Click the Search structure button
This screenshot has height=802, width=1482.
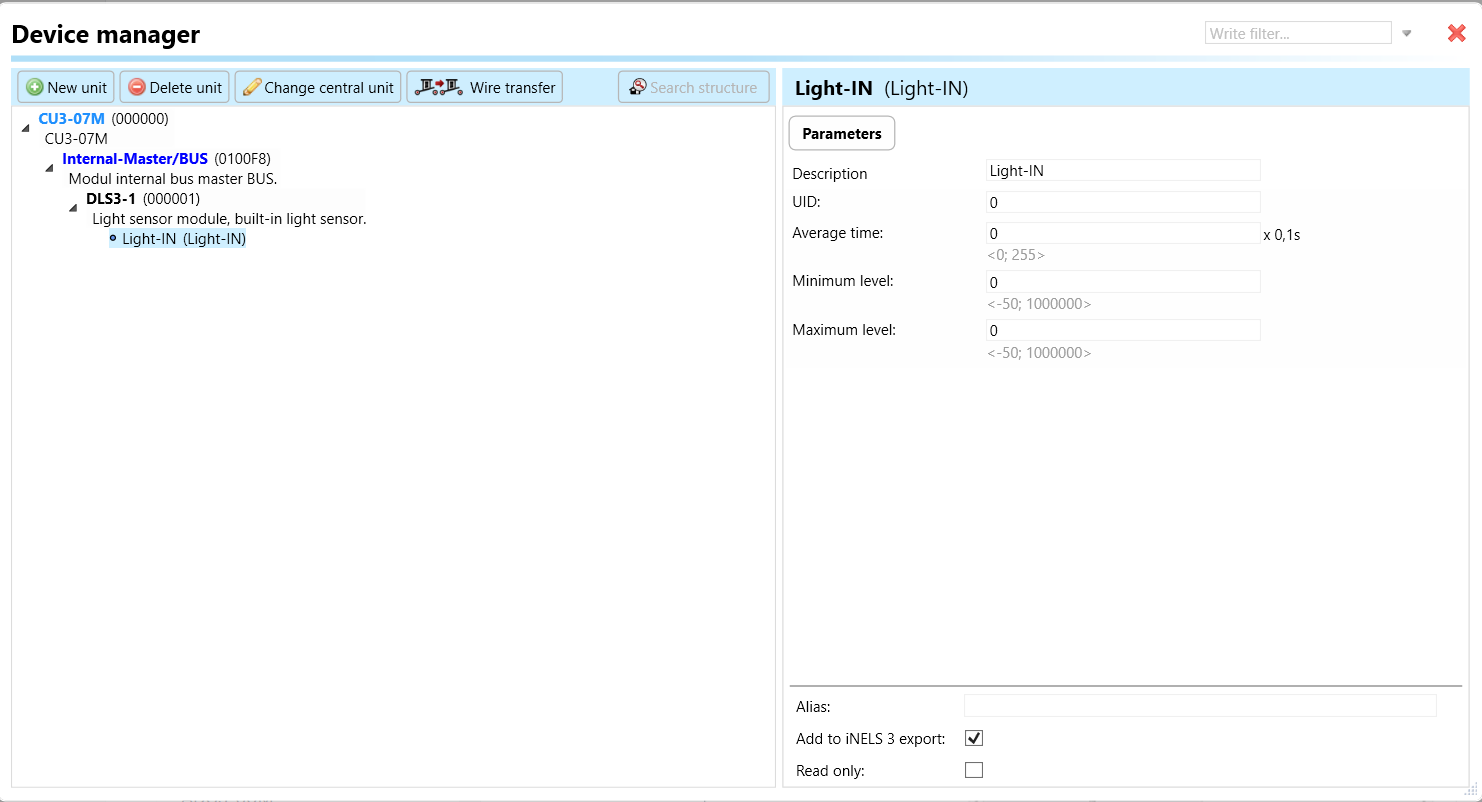point(693,87)
